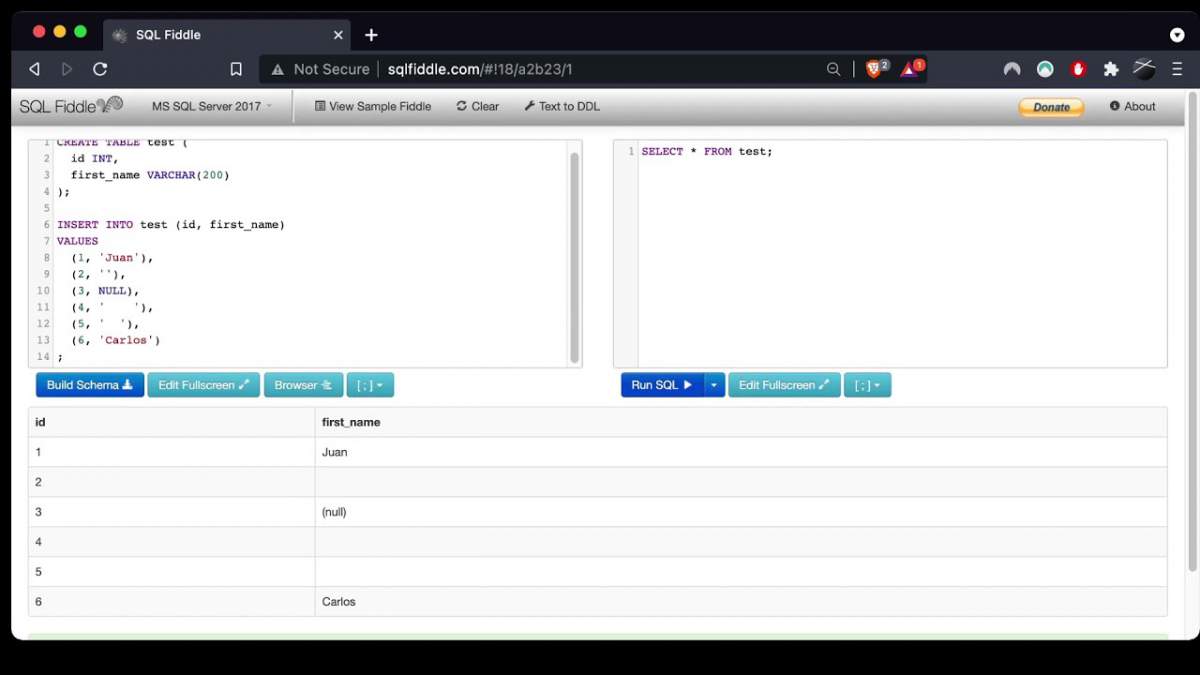Click the Donate button
Image resolution: width=1200 pixels, height=675 pixels.
coord(1051,107)
